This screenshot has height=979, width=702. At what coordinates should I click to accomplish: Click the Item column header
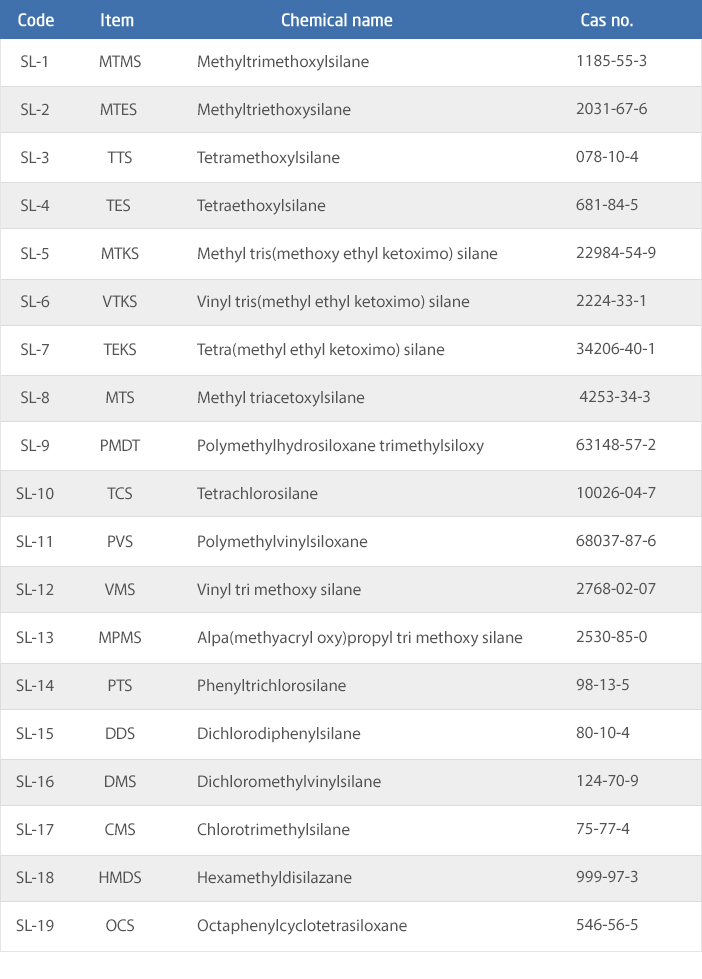pyautogui.click(x=117, y=20)
